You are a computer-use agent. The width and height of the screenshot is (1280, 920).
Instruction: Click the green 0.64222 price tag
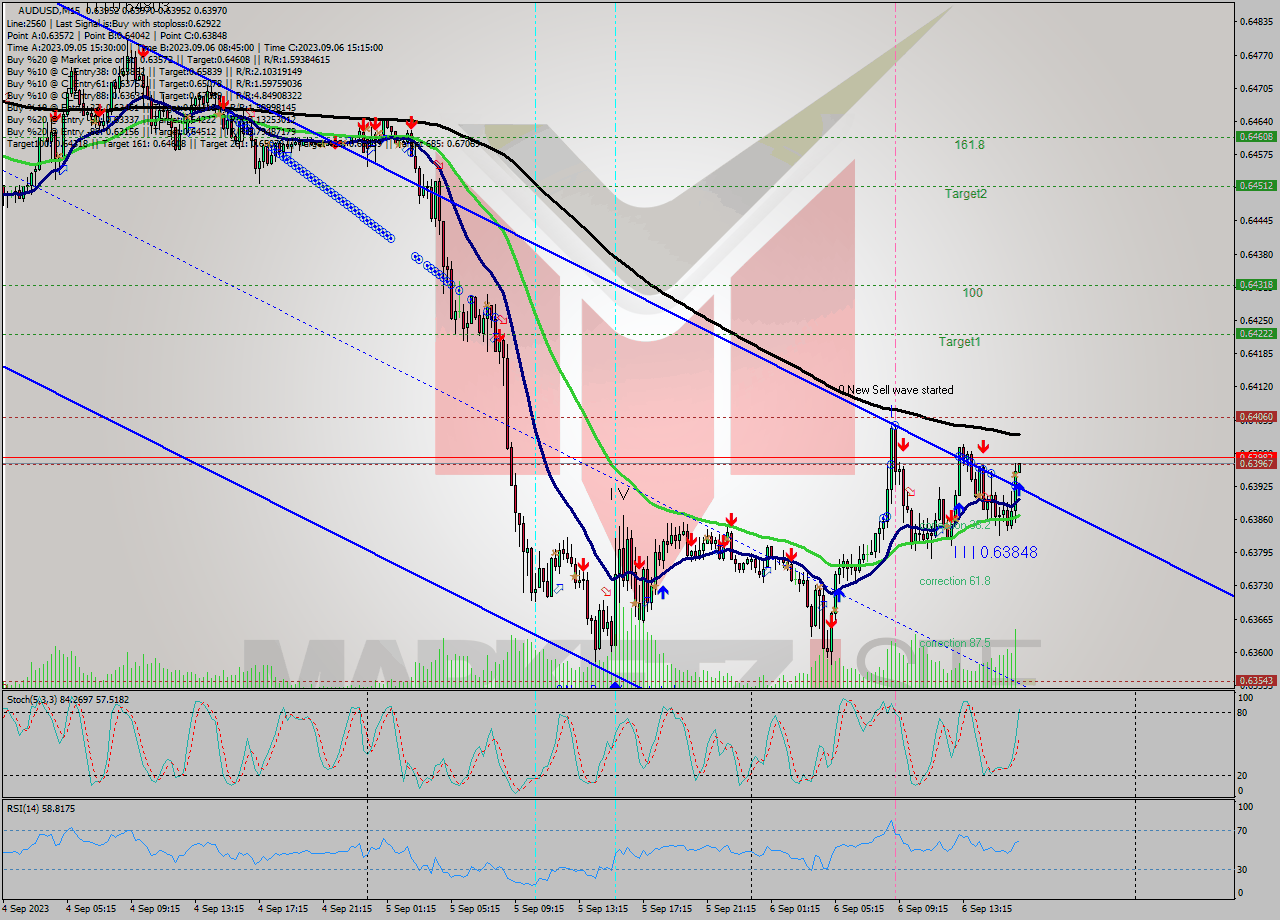tap(1256, 333)
